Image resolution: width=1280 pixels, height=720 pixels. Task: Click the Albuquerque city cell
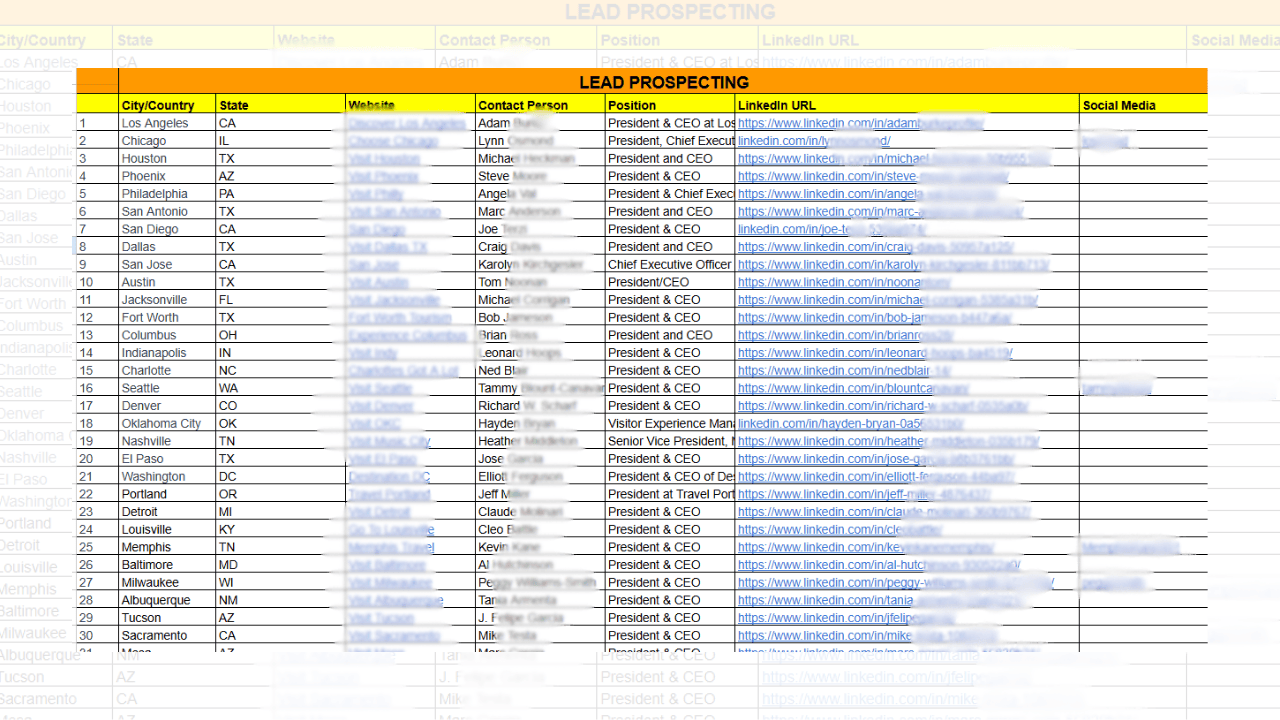click(x=167, y=600)
